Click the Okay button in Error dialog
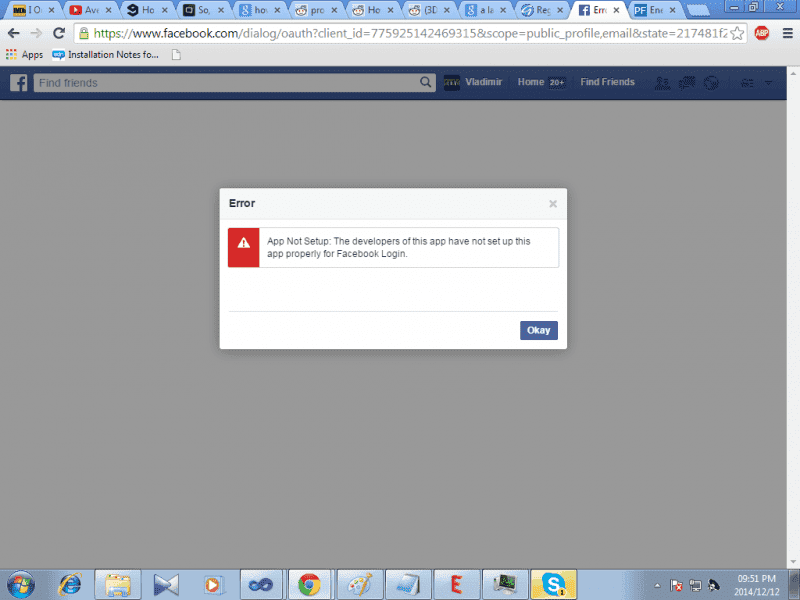 538,330
